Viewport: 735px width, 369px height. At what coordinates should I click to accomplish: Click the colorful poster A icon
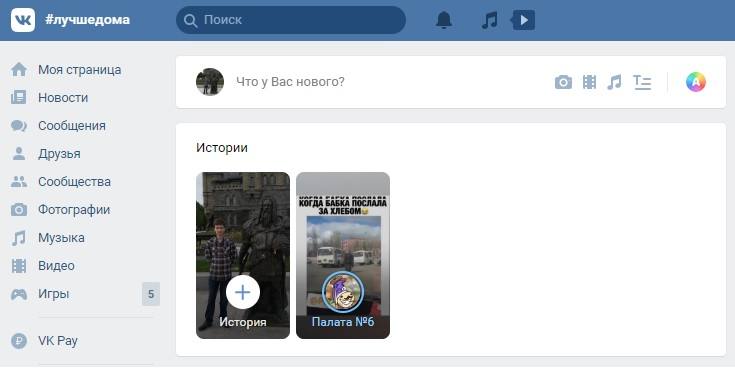(696, 82)
